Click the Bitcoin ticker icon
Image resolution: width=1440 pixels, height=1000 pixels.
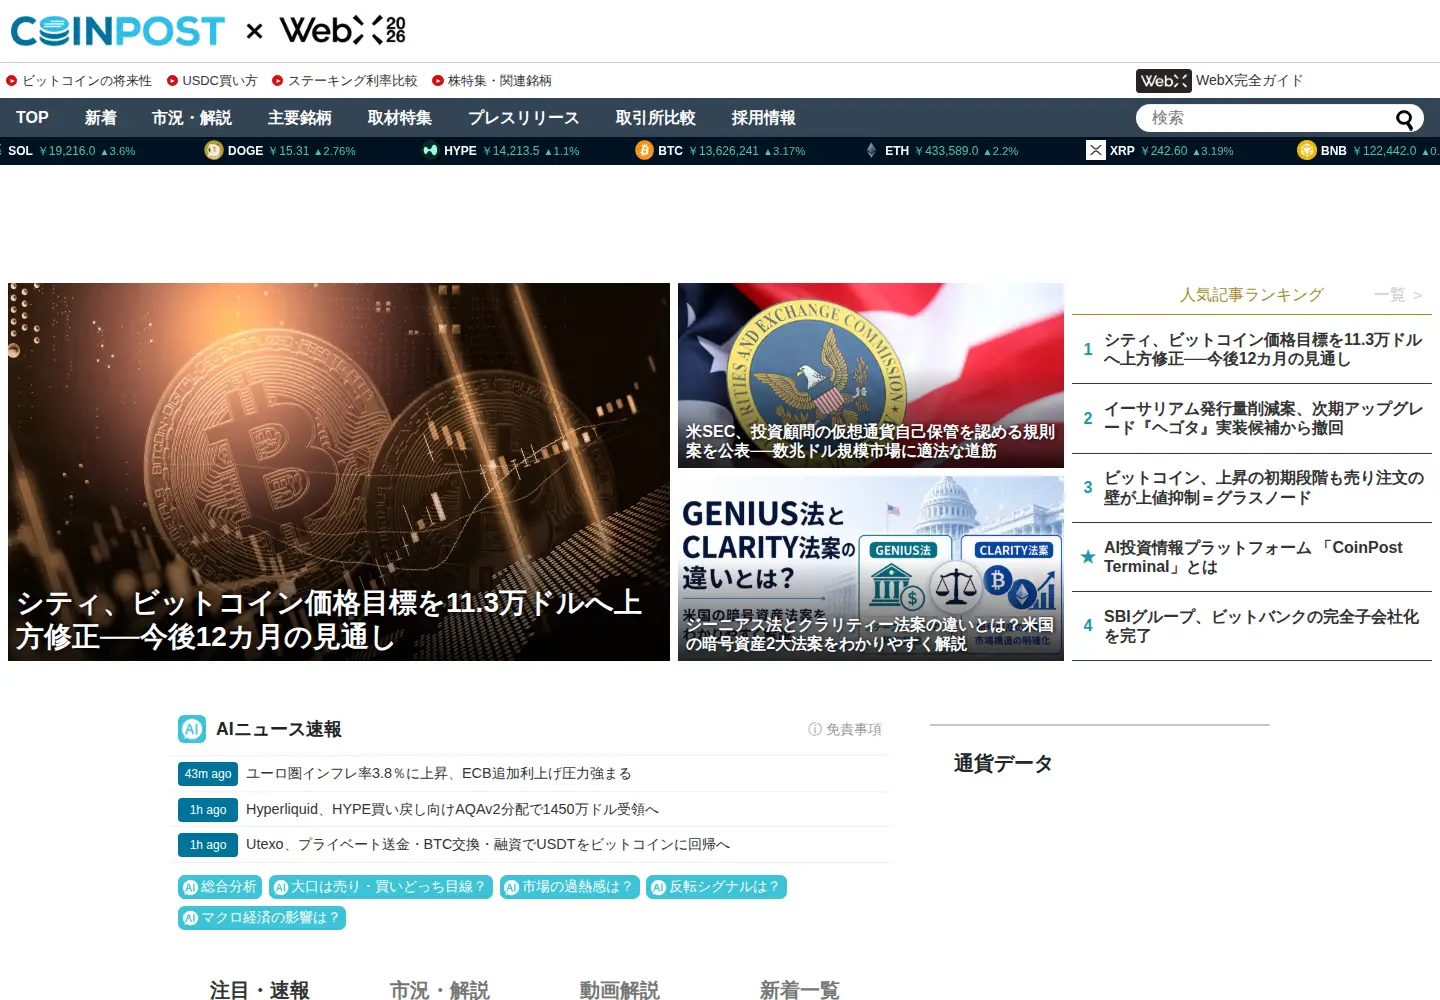point(644,151)
